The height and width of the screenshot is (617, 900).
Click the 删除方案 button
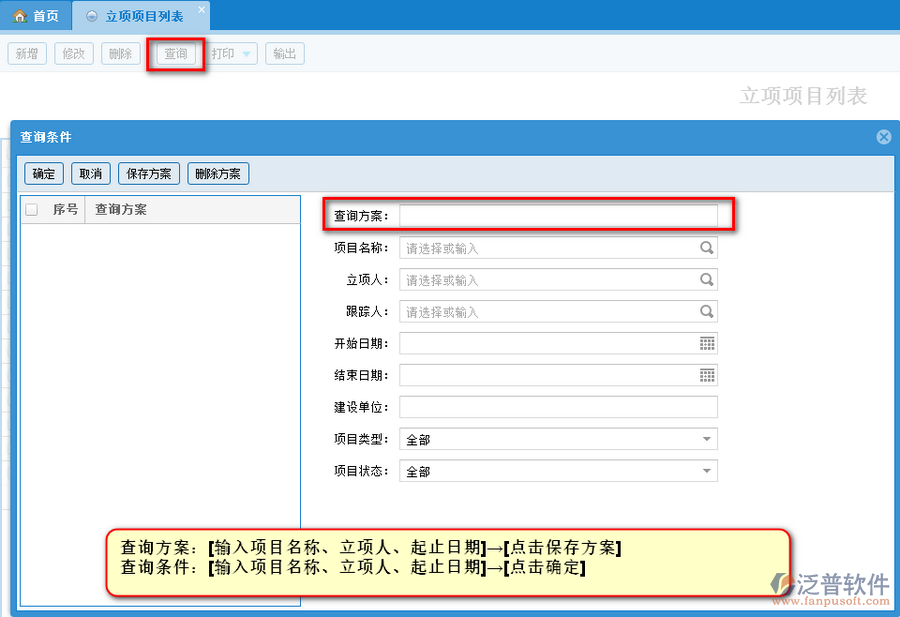coord(218,174)
